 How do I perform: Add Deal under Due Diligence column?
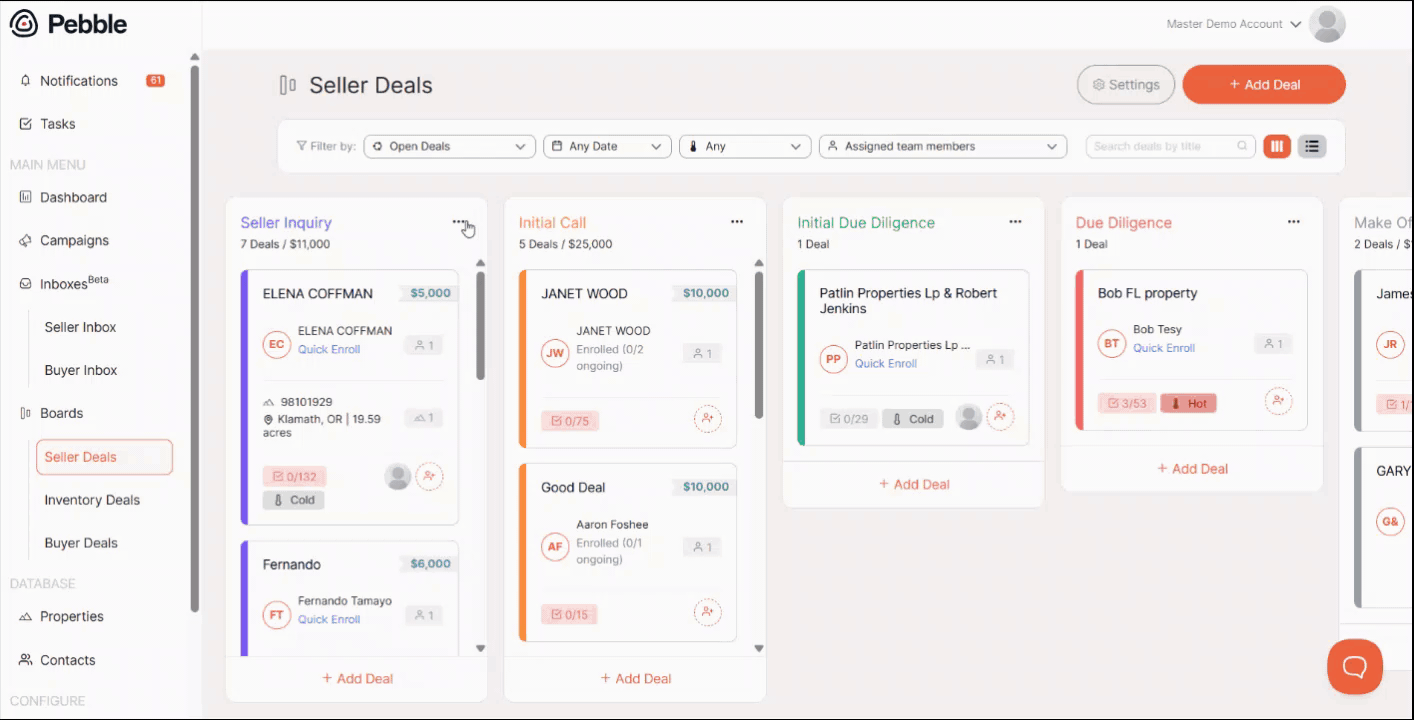pos(1192,468)
